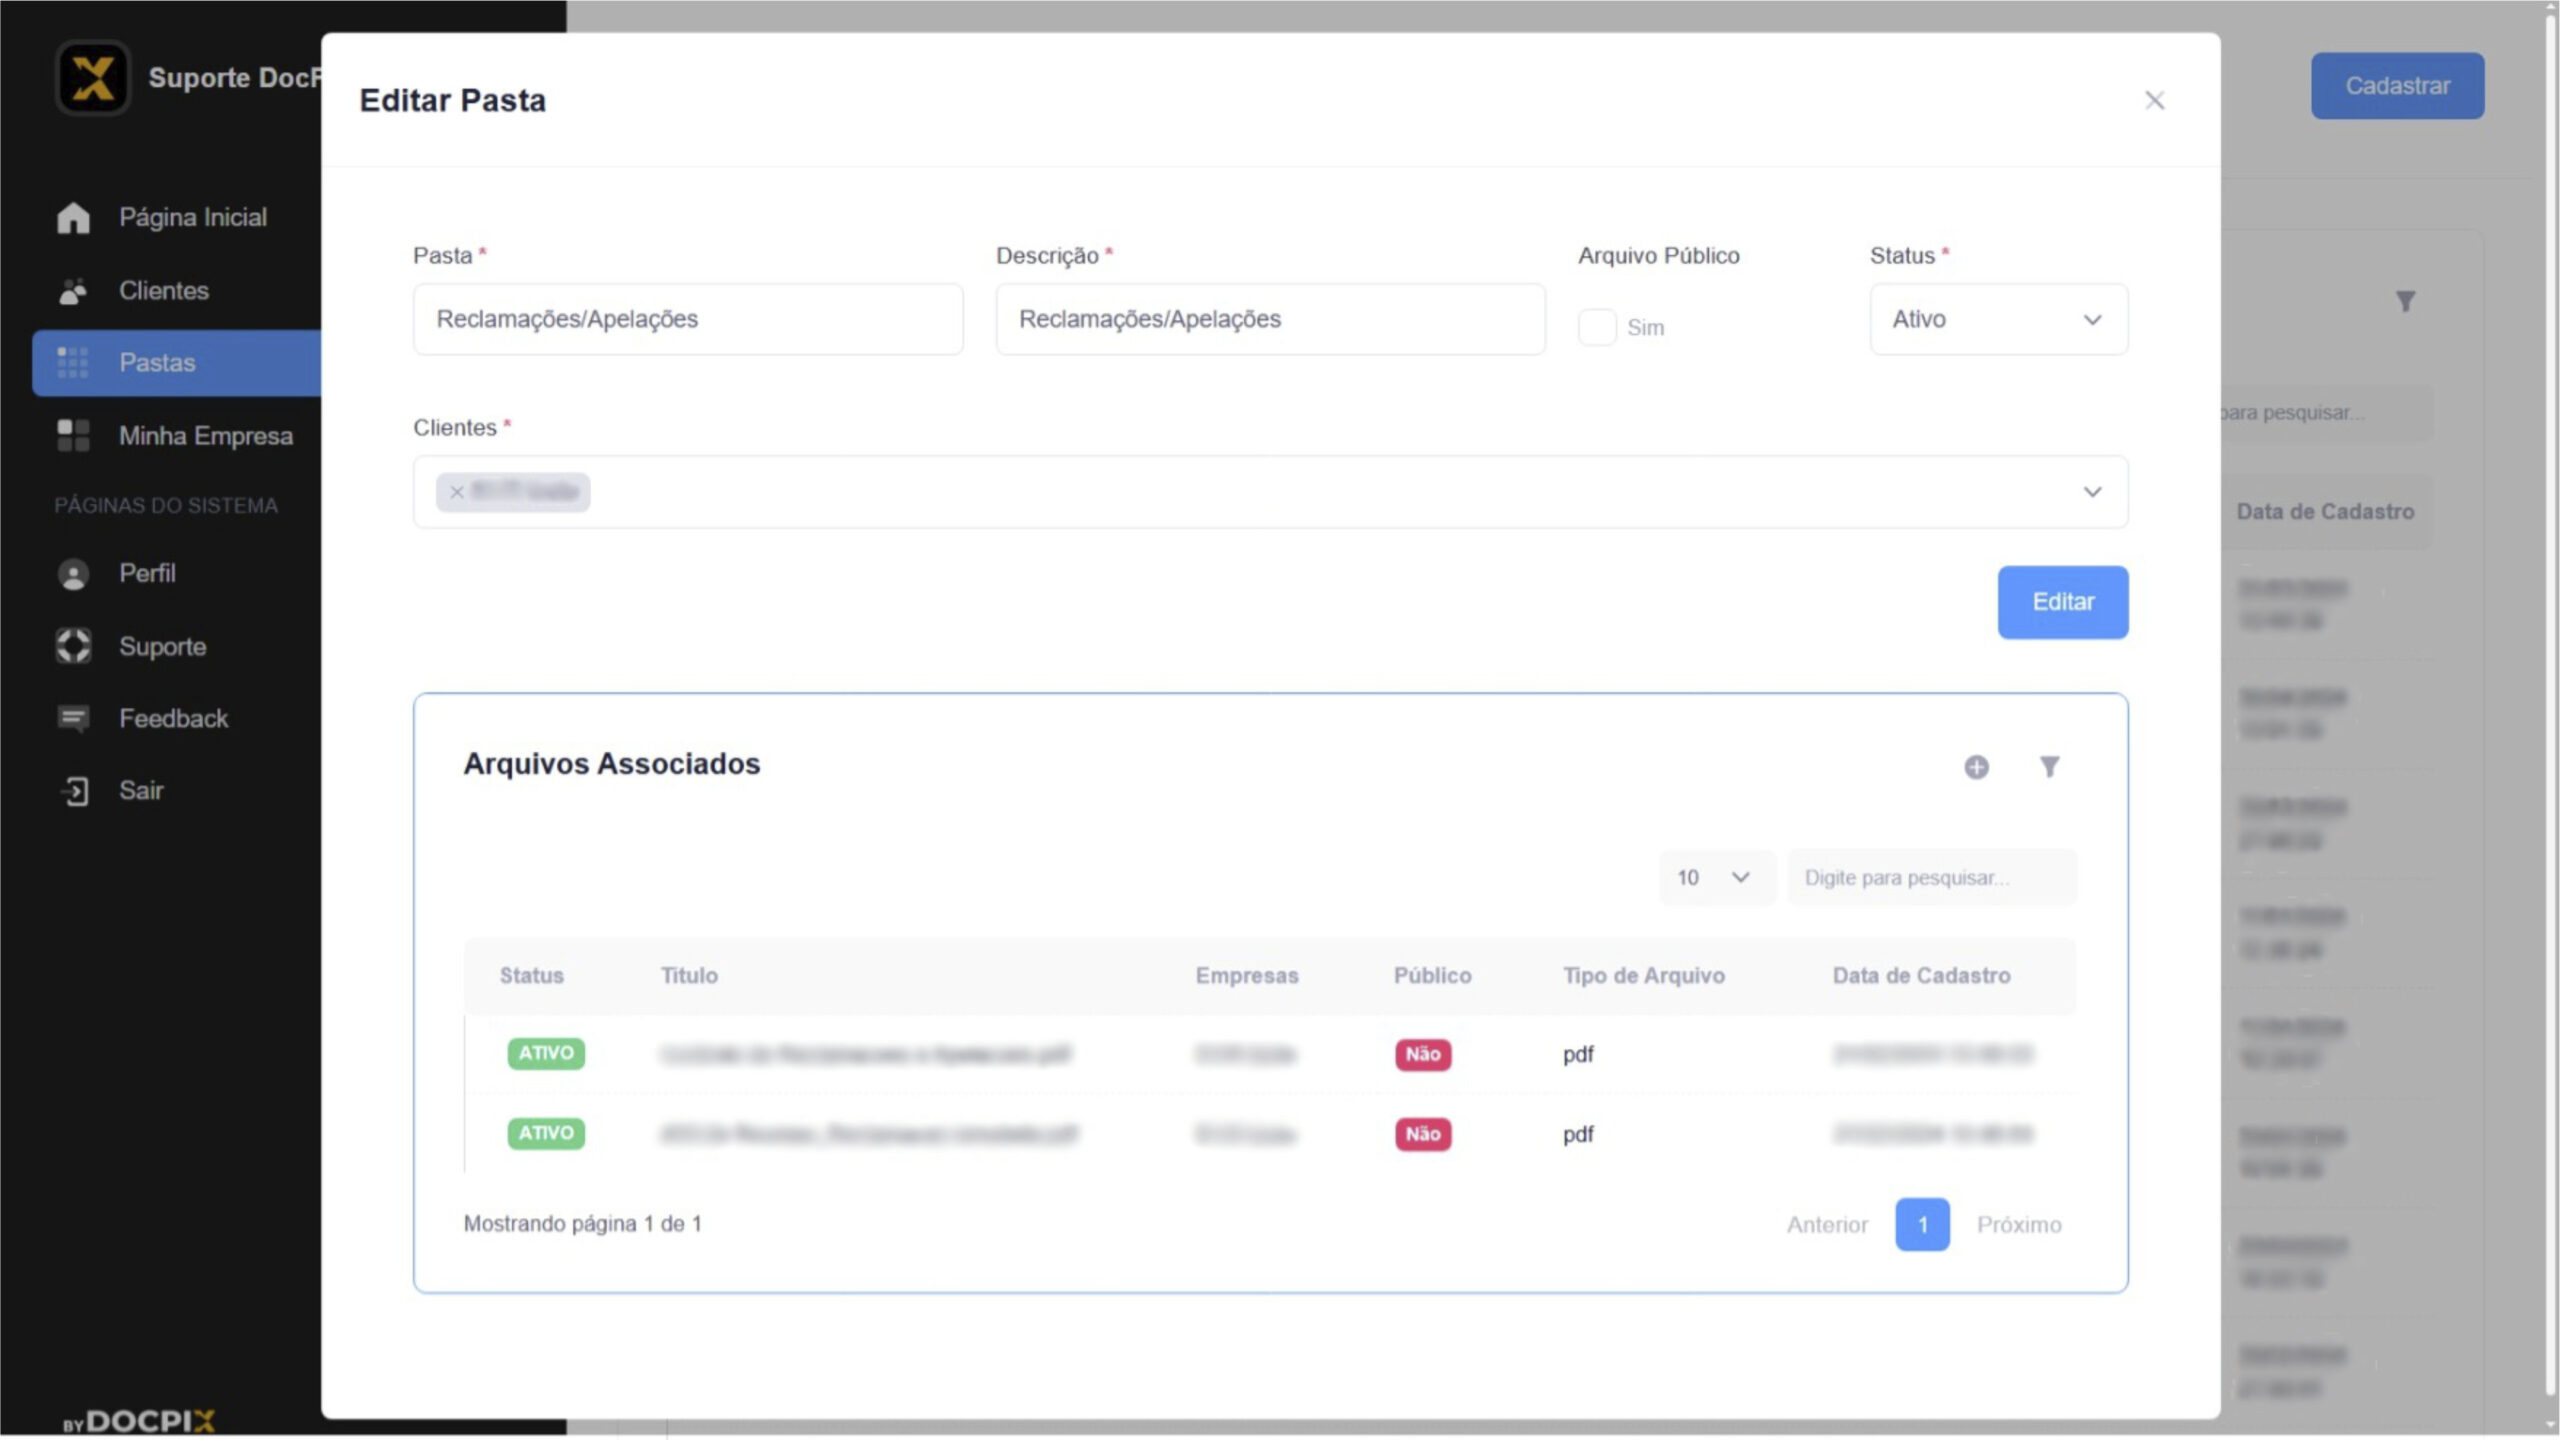Click the background table filter funnel icon
Viewport: 2560px width, 1440px height.
(2405, 301)
